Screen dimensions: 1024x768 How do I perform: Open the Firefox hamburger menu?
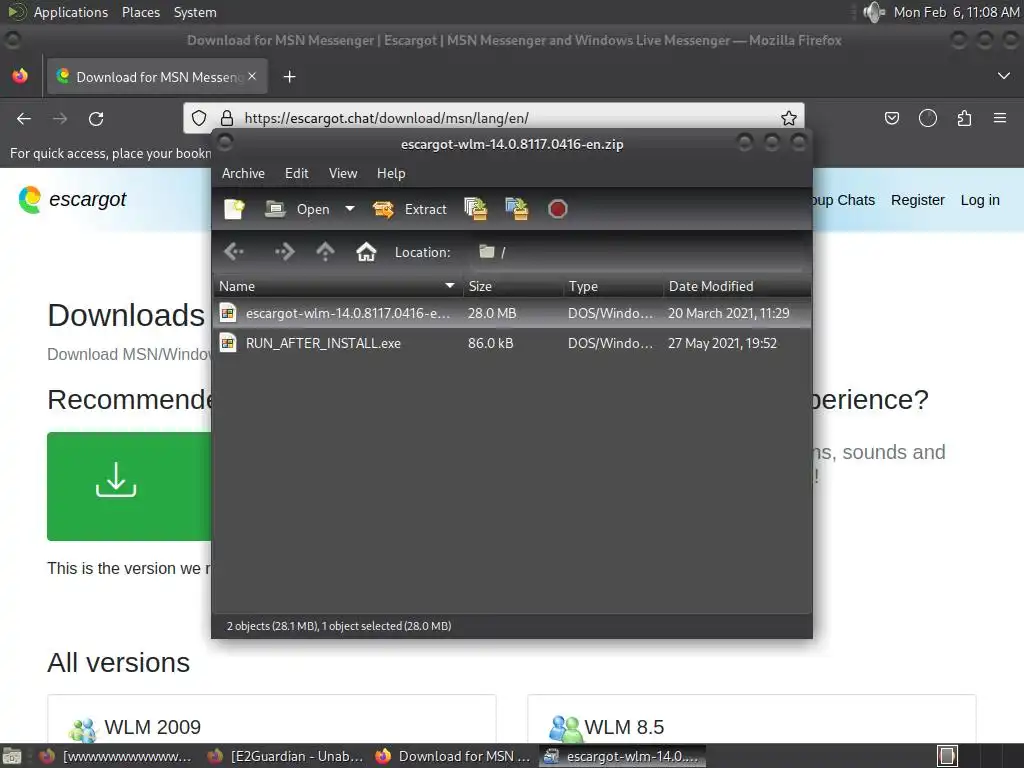pos(1000,118)
